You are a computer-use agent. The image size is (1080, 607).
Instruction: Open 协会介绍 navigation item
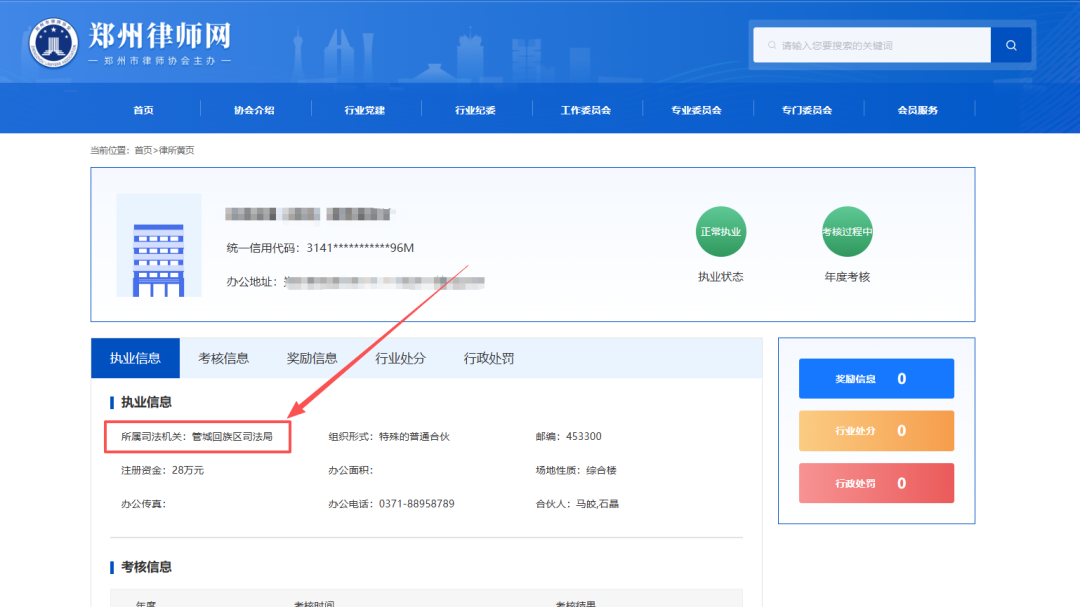coord(254,110)
